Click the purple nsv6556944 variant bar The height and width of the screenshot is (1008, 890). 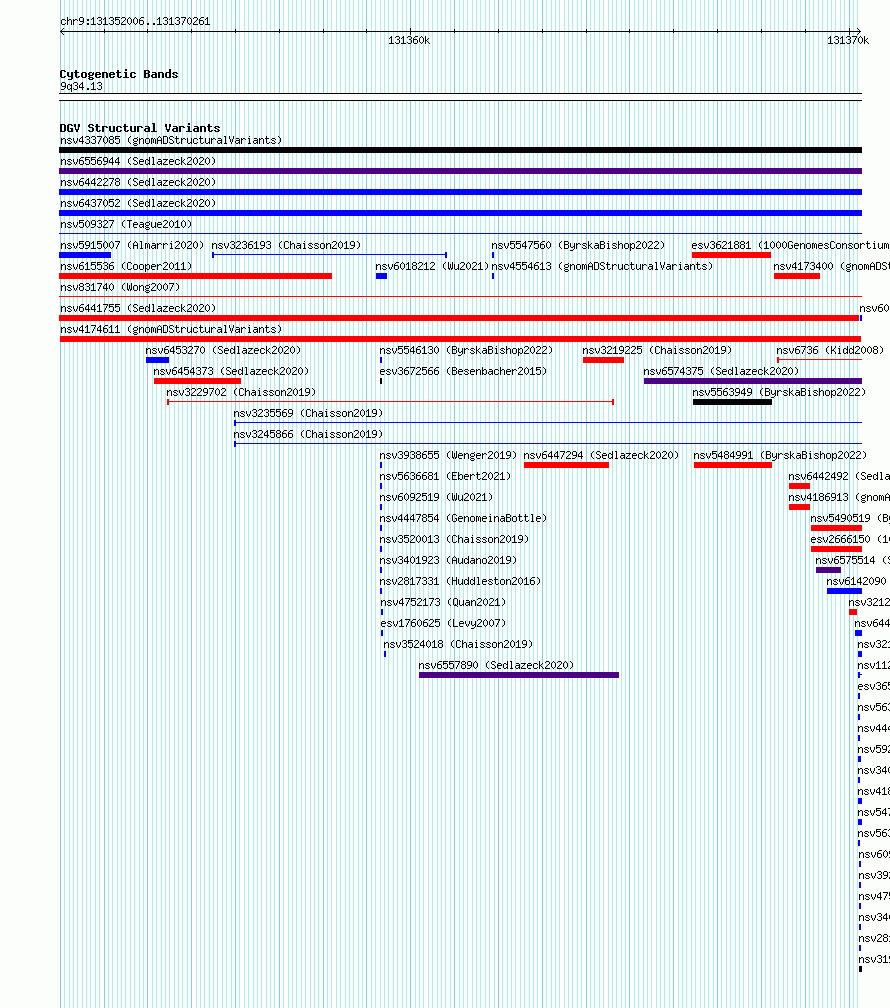(x=460, y=171)
